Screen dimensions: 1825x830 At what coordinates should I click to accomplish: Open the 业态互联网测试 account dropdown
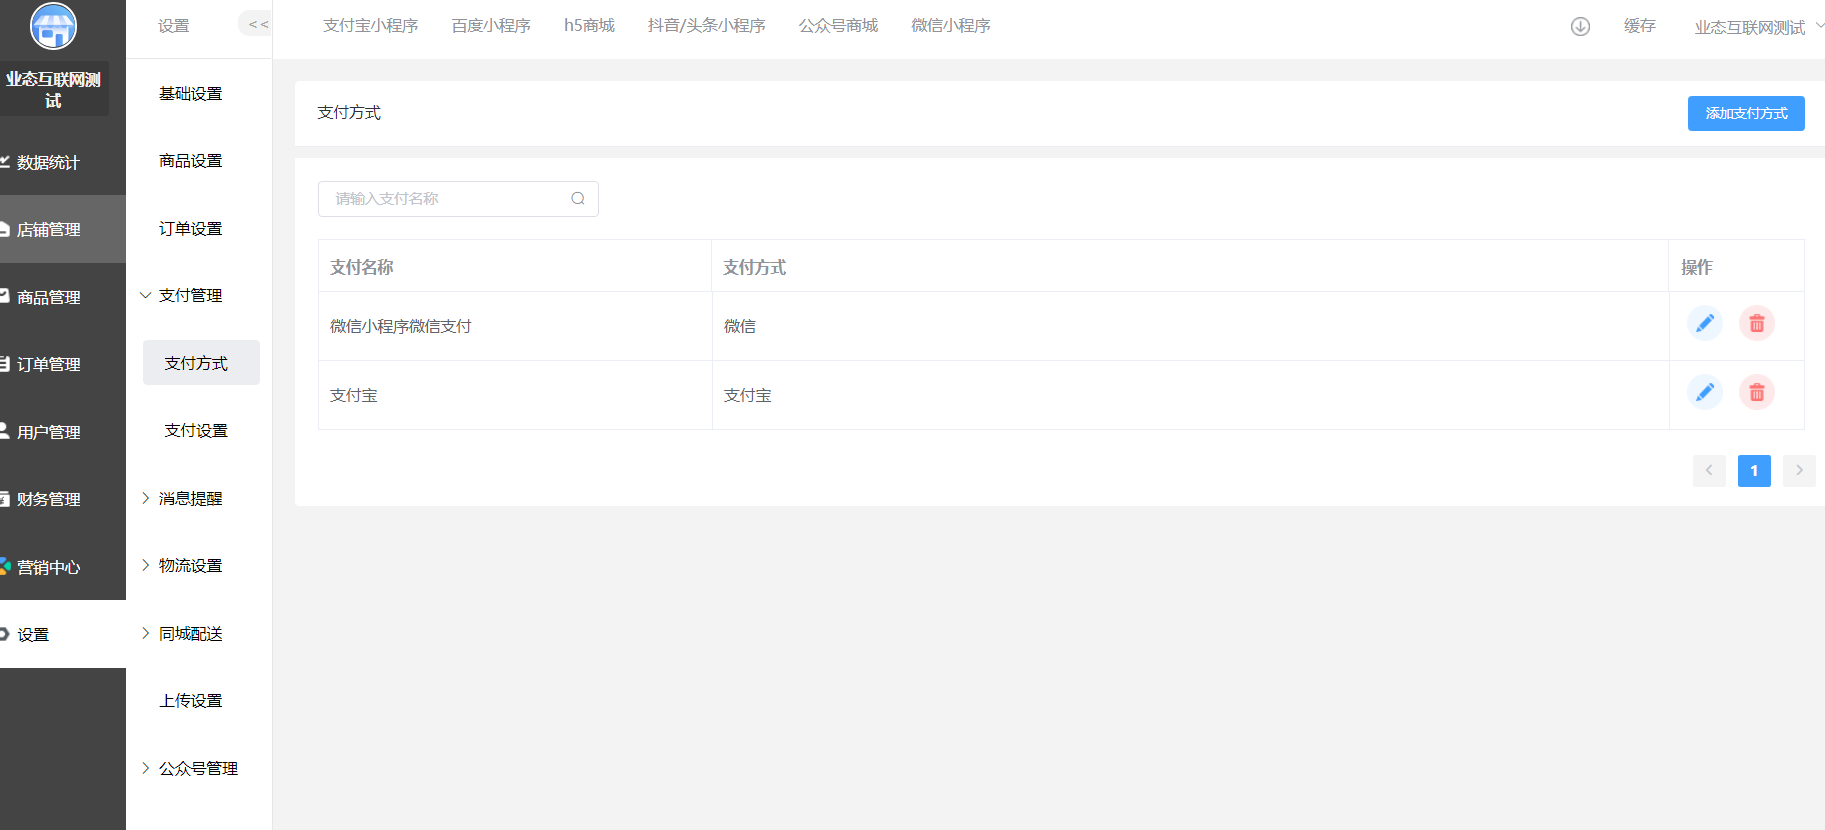(1758, 27)
